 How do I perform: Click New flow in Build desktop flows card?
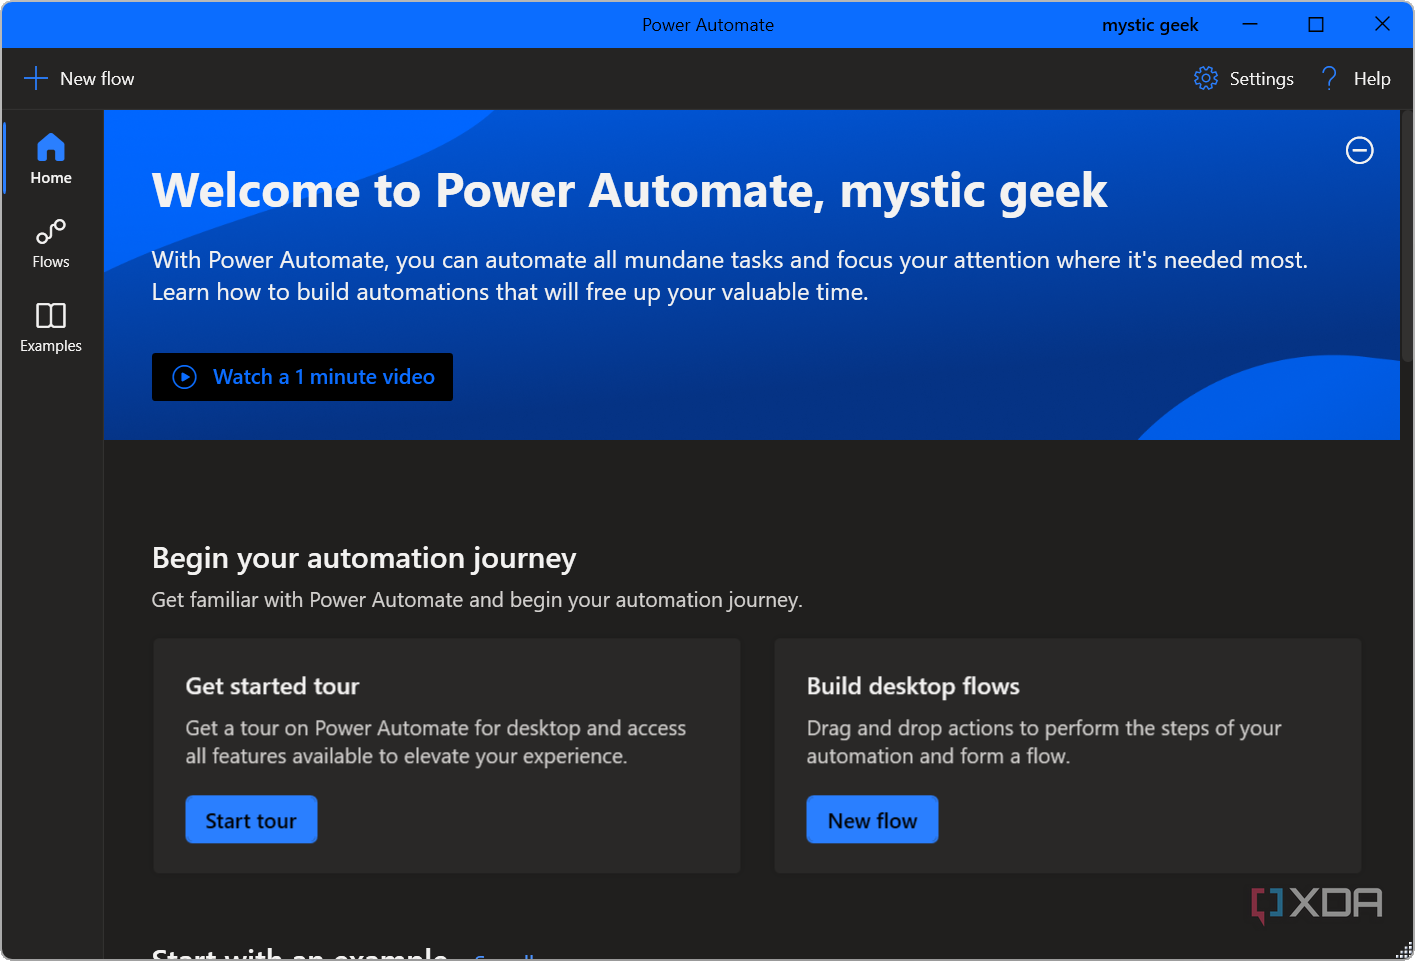[x=872, y=820]
